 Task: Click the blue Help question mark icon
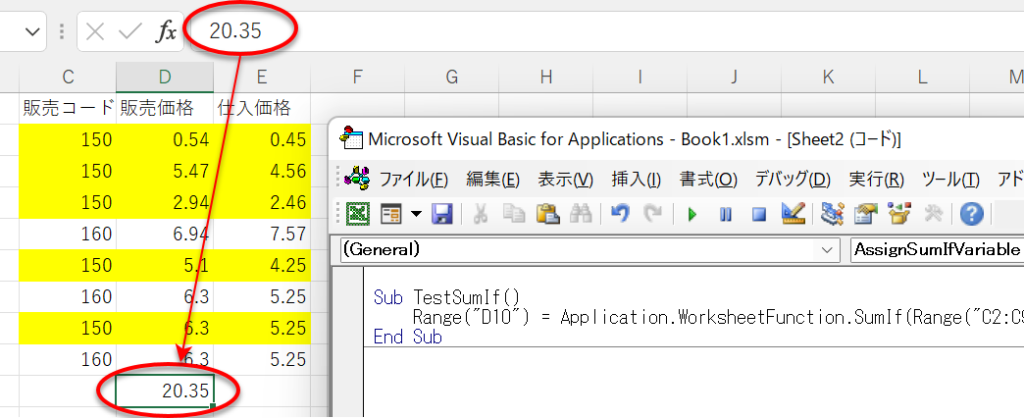tap(971, 214)
